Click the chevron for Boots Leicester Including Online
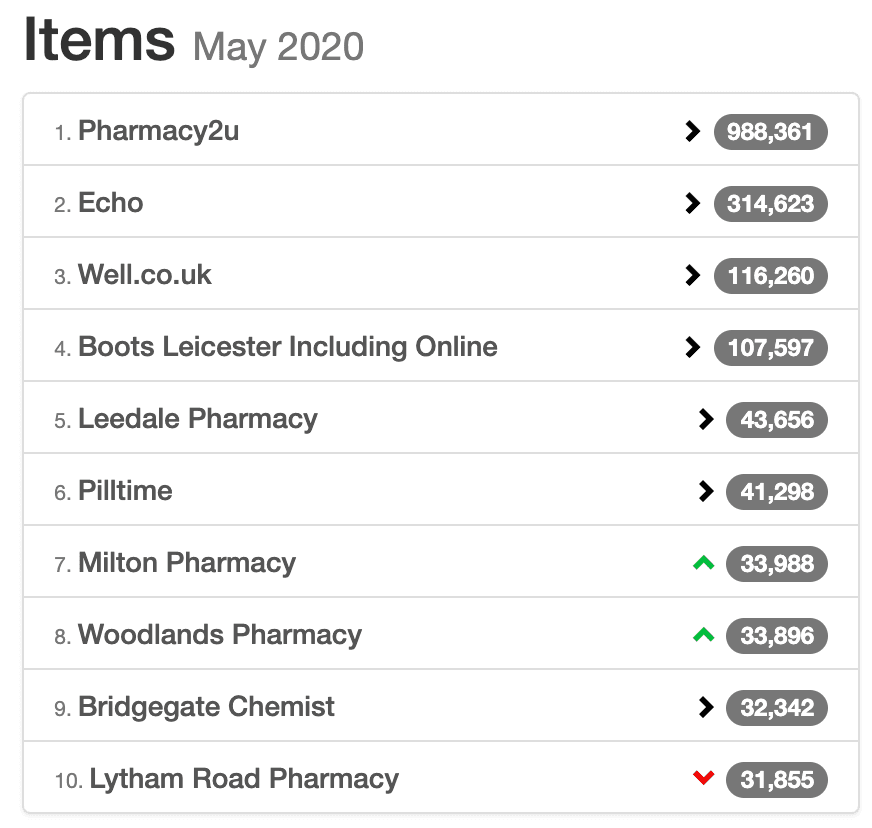This screenshot has height=828, width=872. coord(692,348)
